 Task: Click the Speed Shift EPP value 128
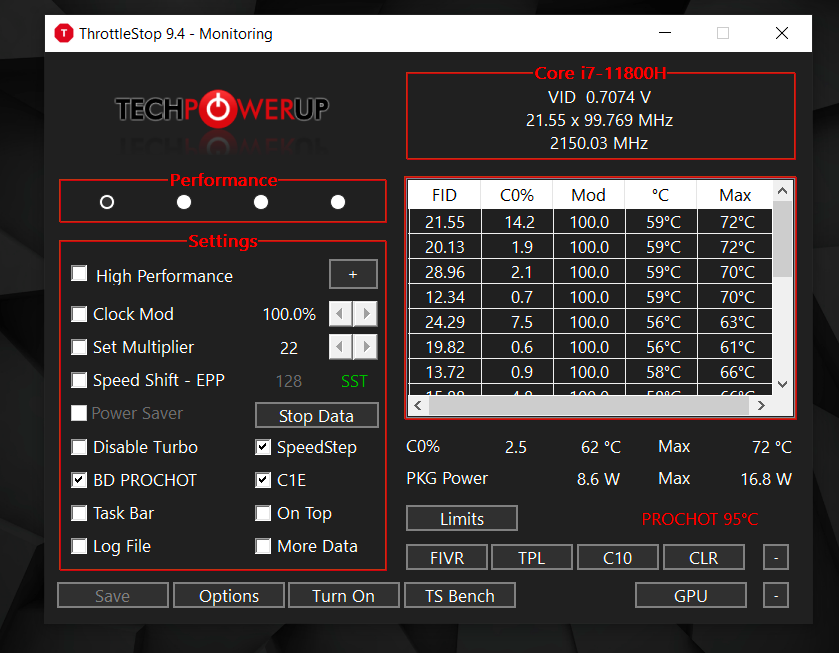(x=289, y=381)
